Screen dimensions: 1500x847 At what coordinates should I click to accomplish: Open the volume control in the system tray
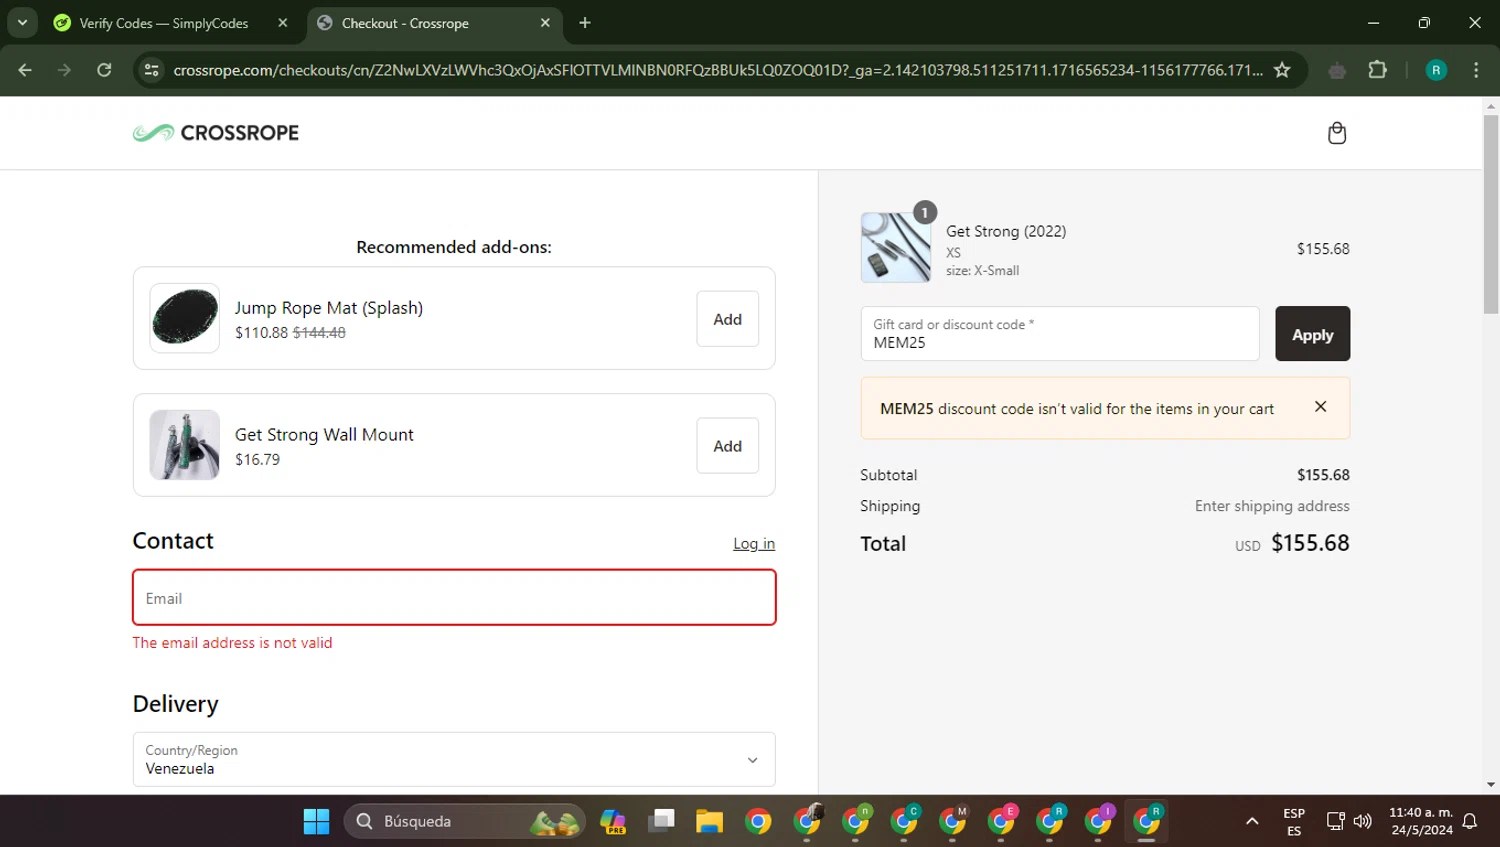[x=1362, y=821]
